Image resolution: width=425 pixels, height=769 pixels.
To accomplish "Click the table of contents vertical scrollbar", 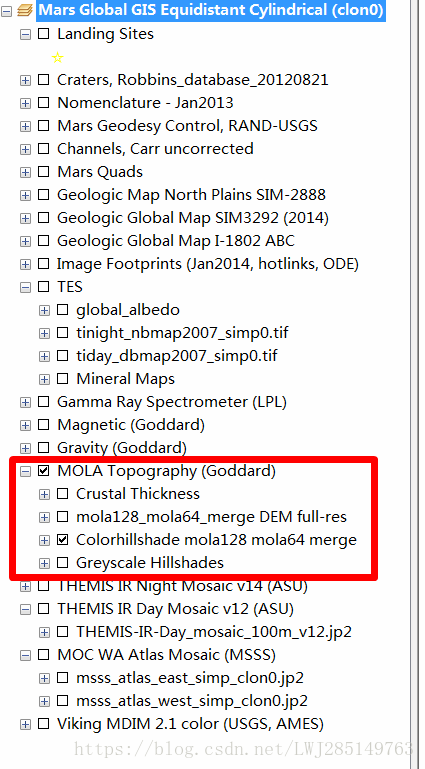I will tap(415, 384).
